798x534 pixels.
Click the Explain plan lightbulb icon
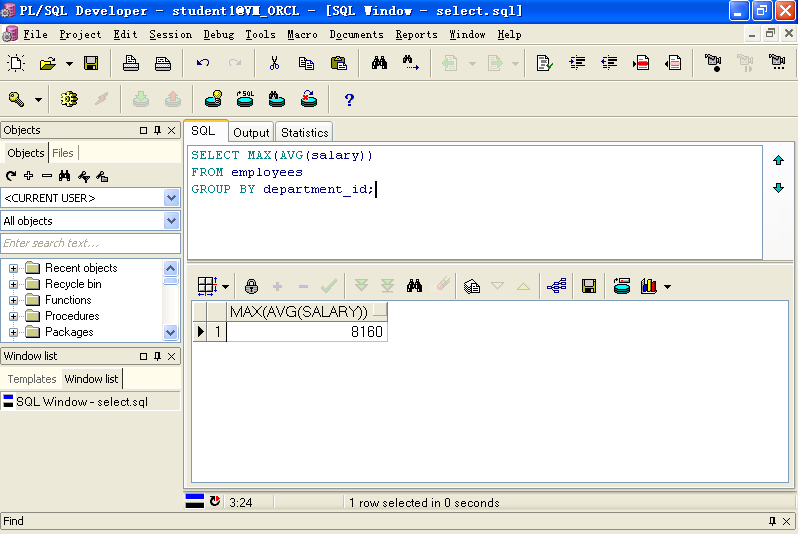tap(213, 99)
